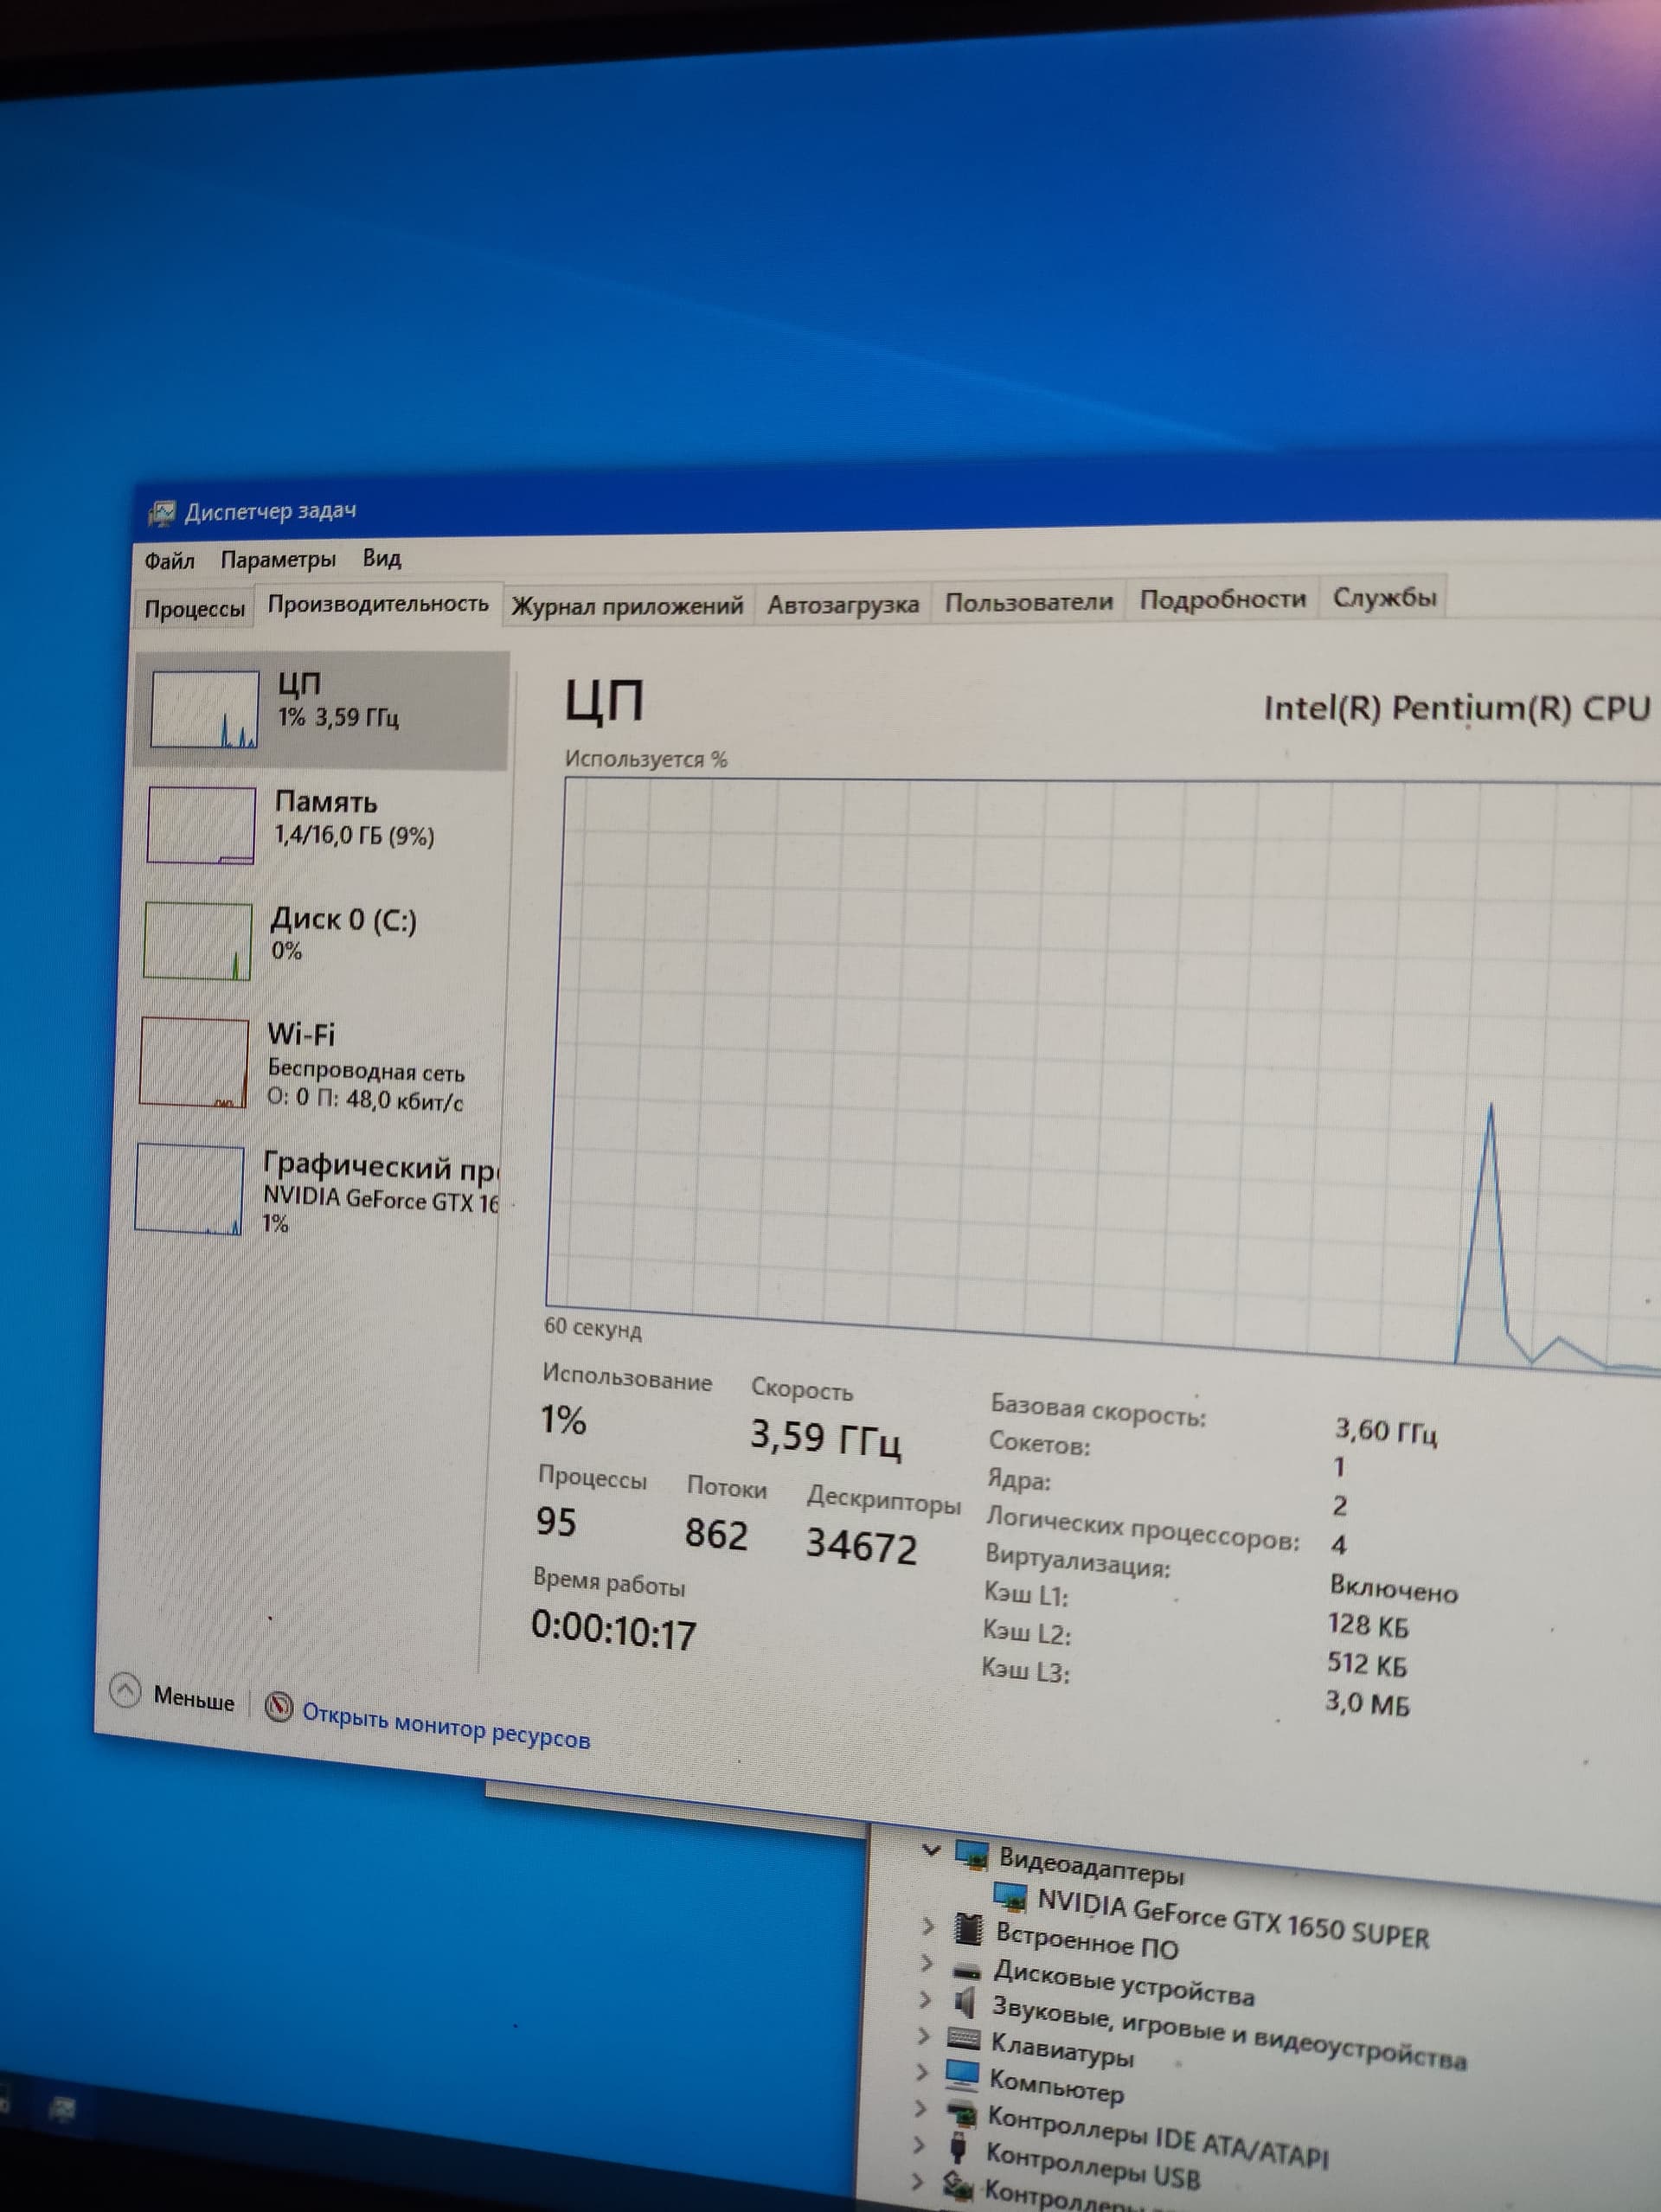This screenshot has height=2212, width=1661.
Task: Expand the Контроллеры USB node
Action: (x=919, y=2144)
